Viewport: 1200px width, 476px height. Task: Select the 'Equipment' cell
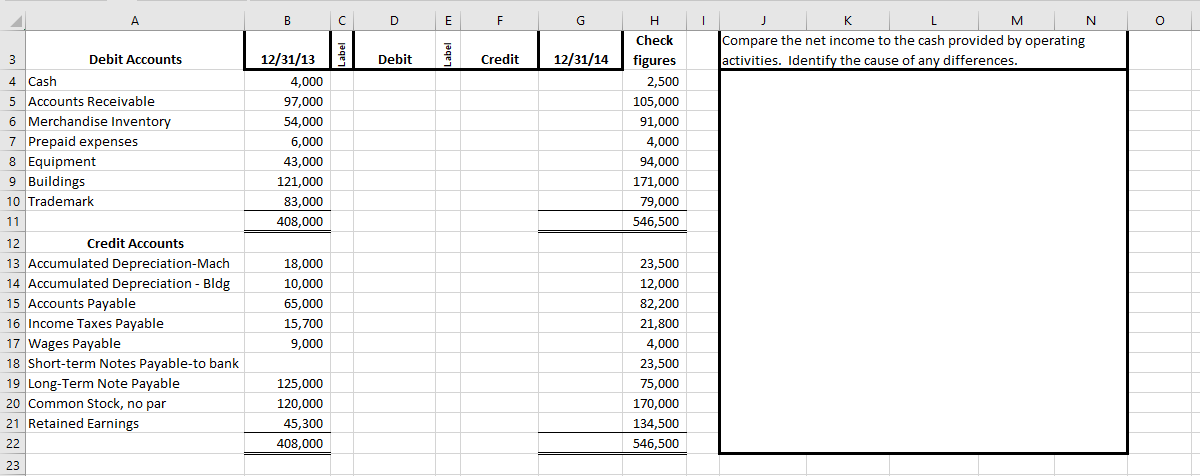(x=135, y=161)
